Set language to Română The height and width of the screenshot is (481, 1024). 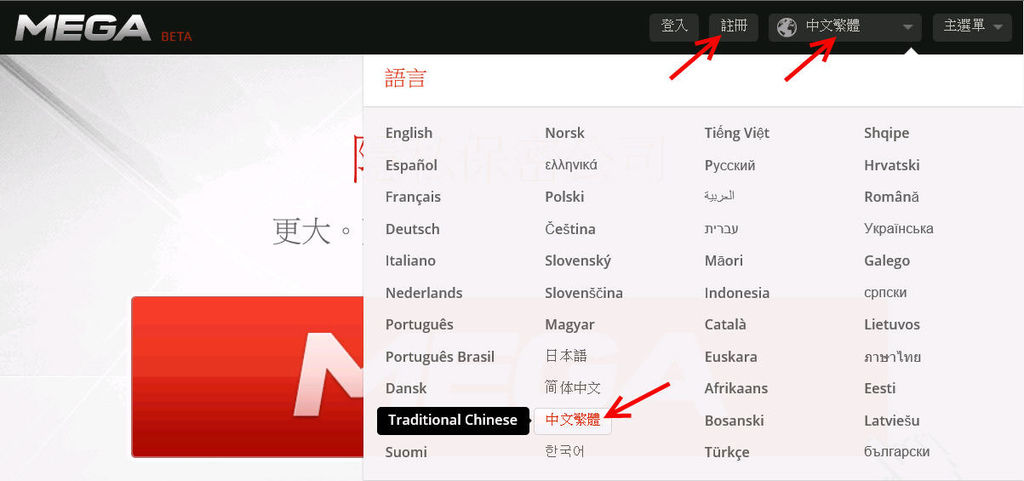891,197
